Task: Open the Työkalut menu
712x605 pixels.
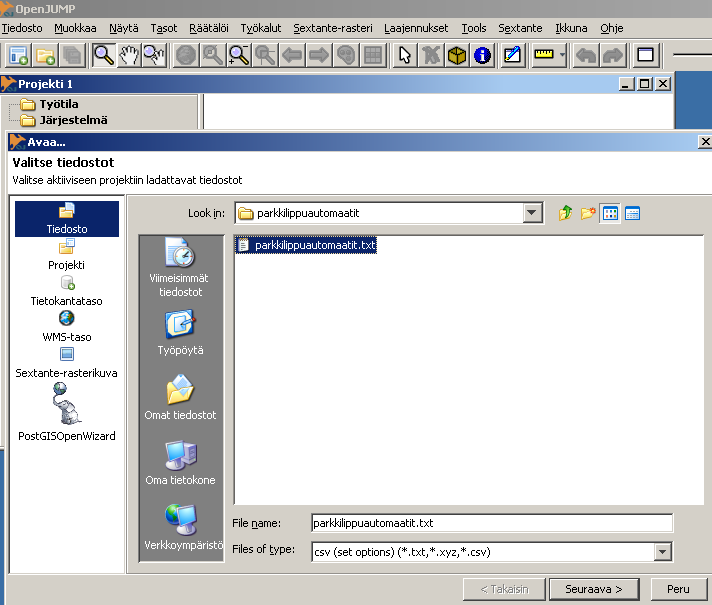Action: (261, 28)
